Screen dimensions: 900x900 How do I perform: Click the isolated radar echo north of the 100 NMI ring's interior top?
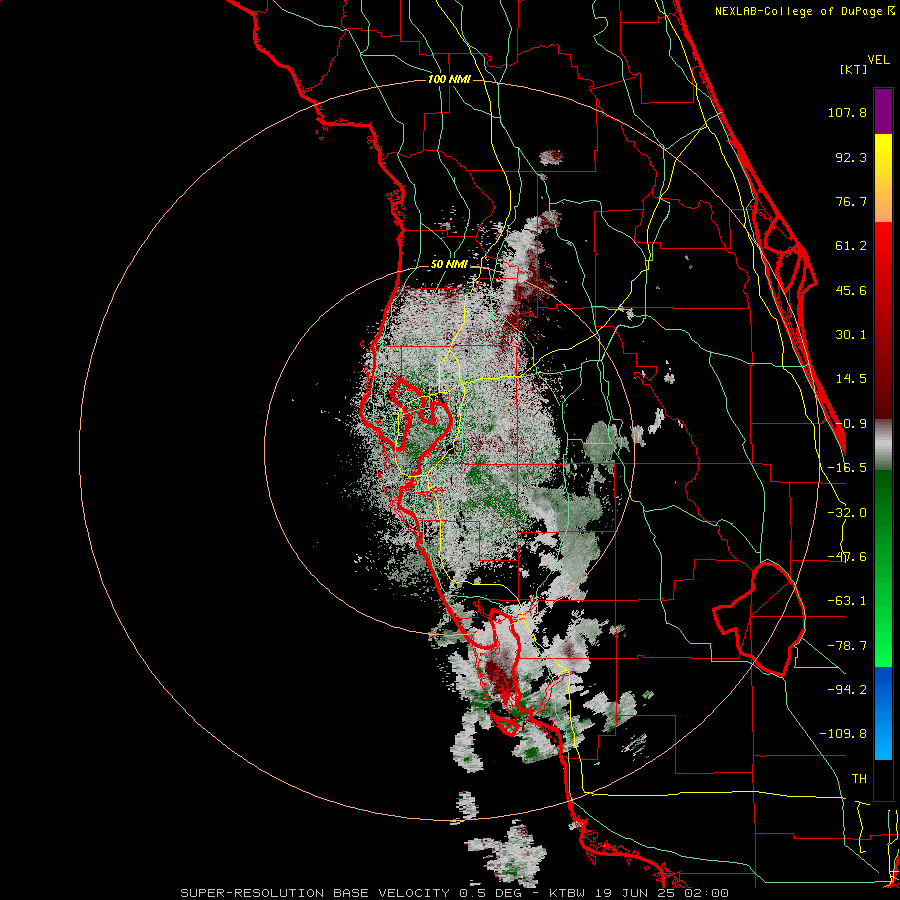point(551,157)
